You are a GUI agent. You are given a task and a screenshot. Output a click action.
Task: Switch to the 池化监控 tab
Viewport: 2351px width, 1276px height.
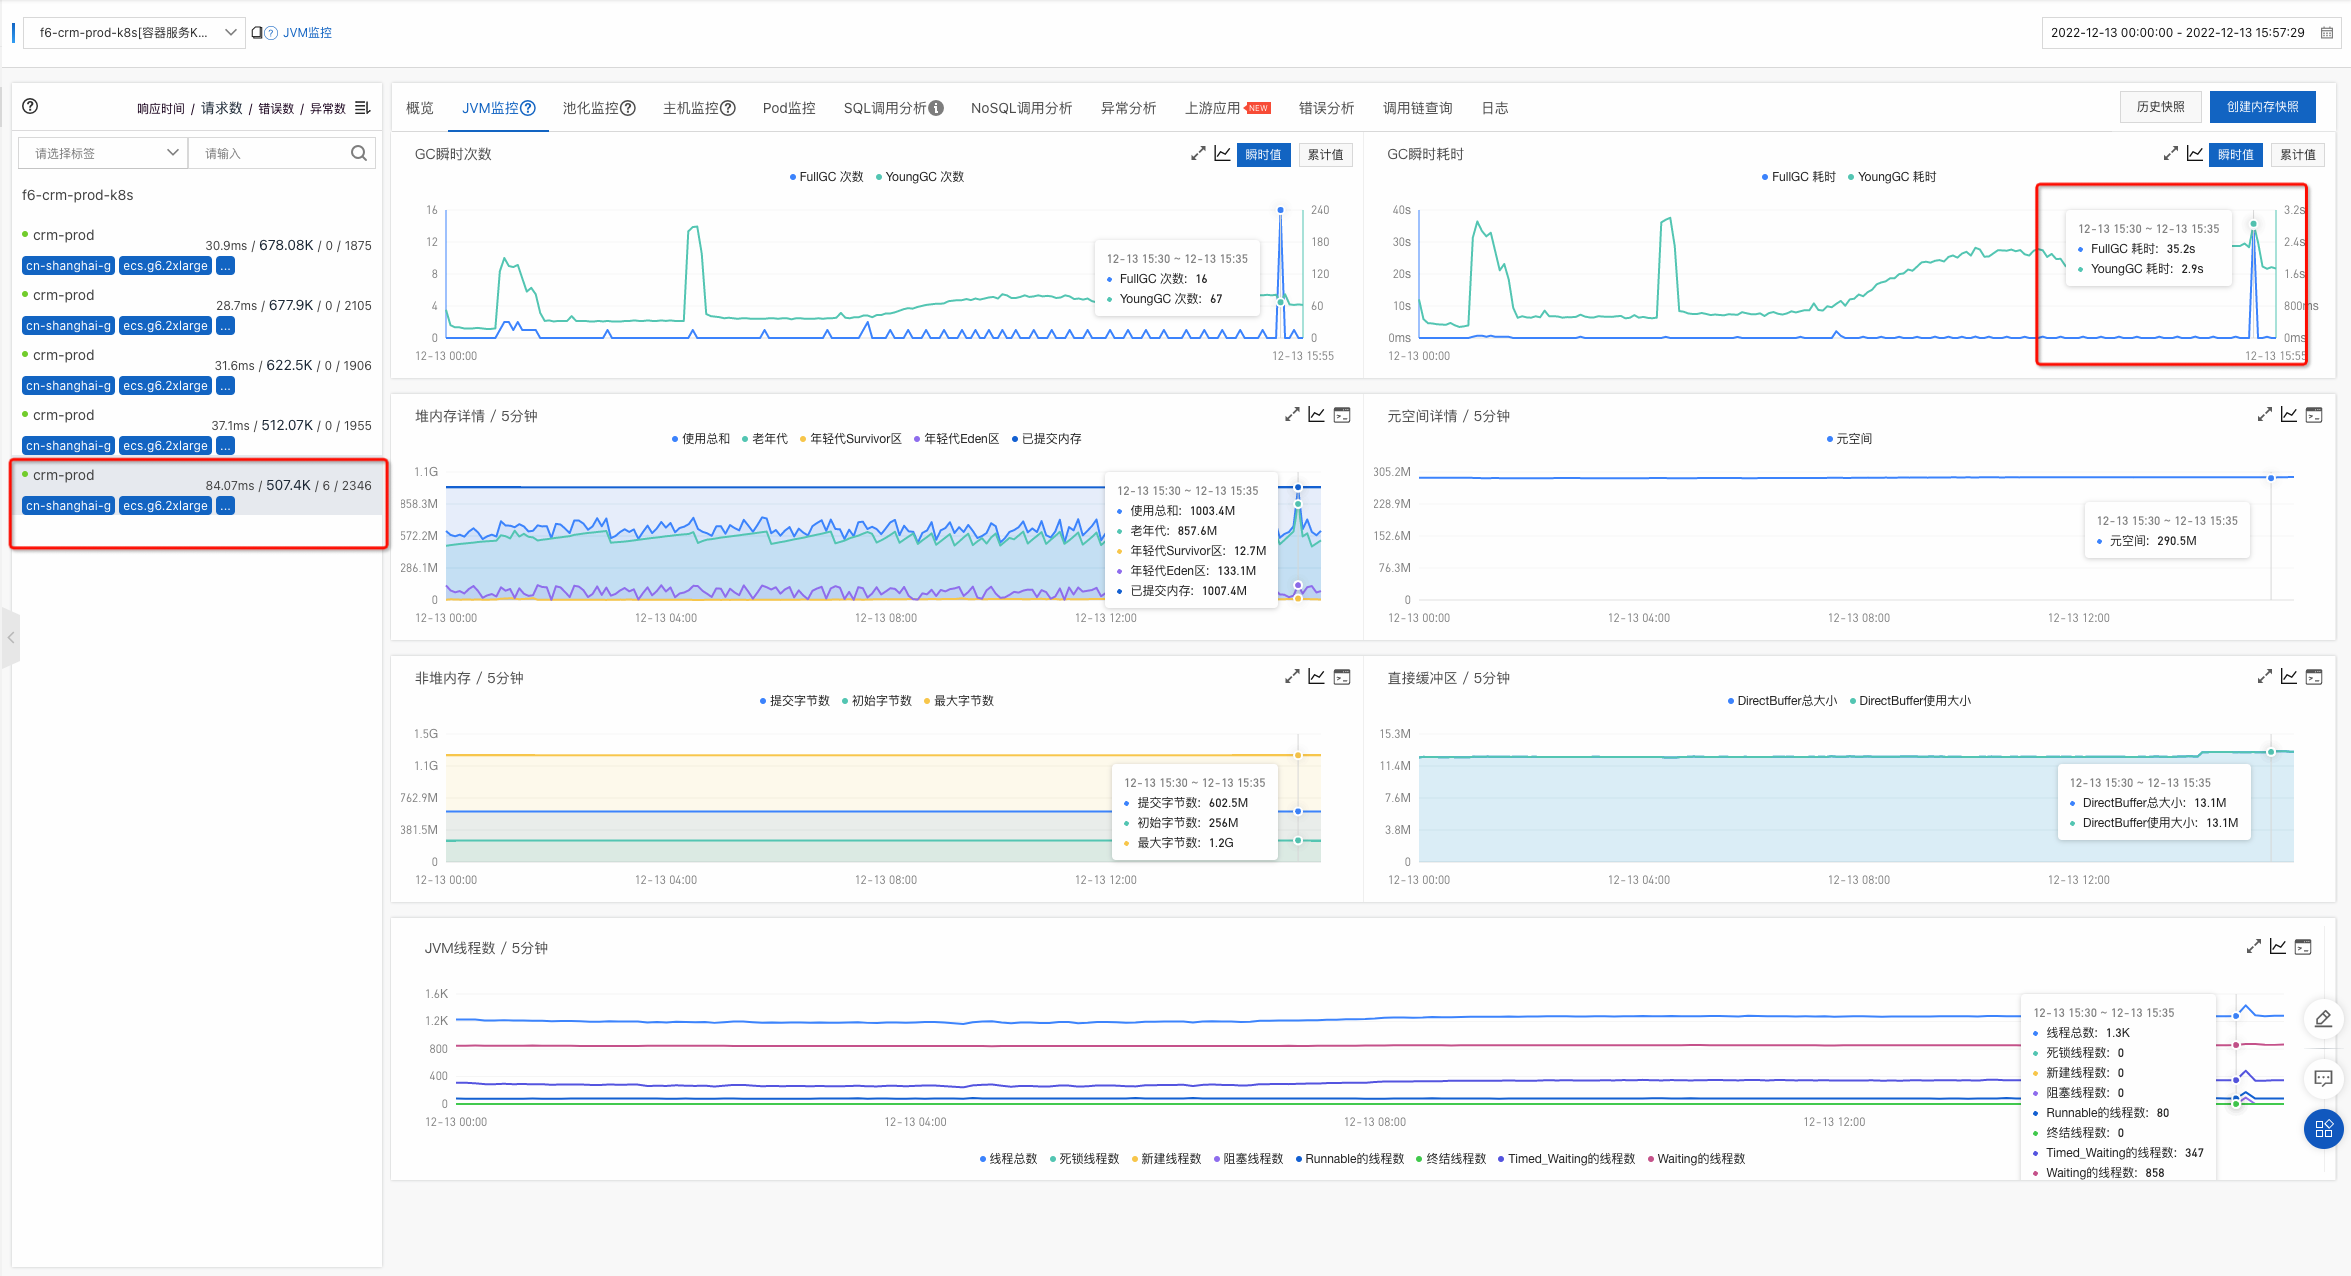click(x=598, y=108)
